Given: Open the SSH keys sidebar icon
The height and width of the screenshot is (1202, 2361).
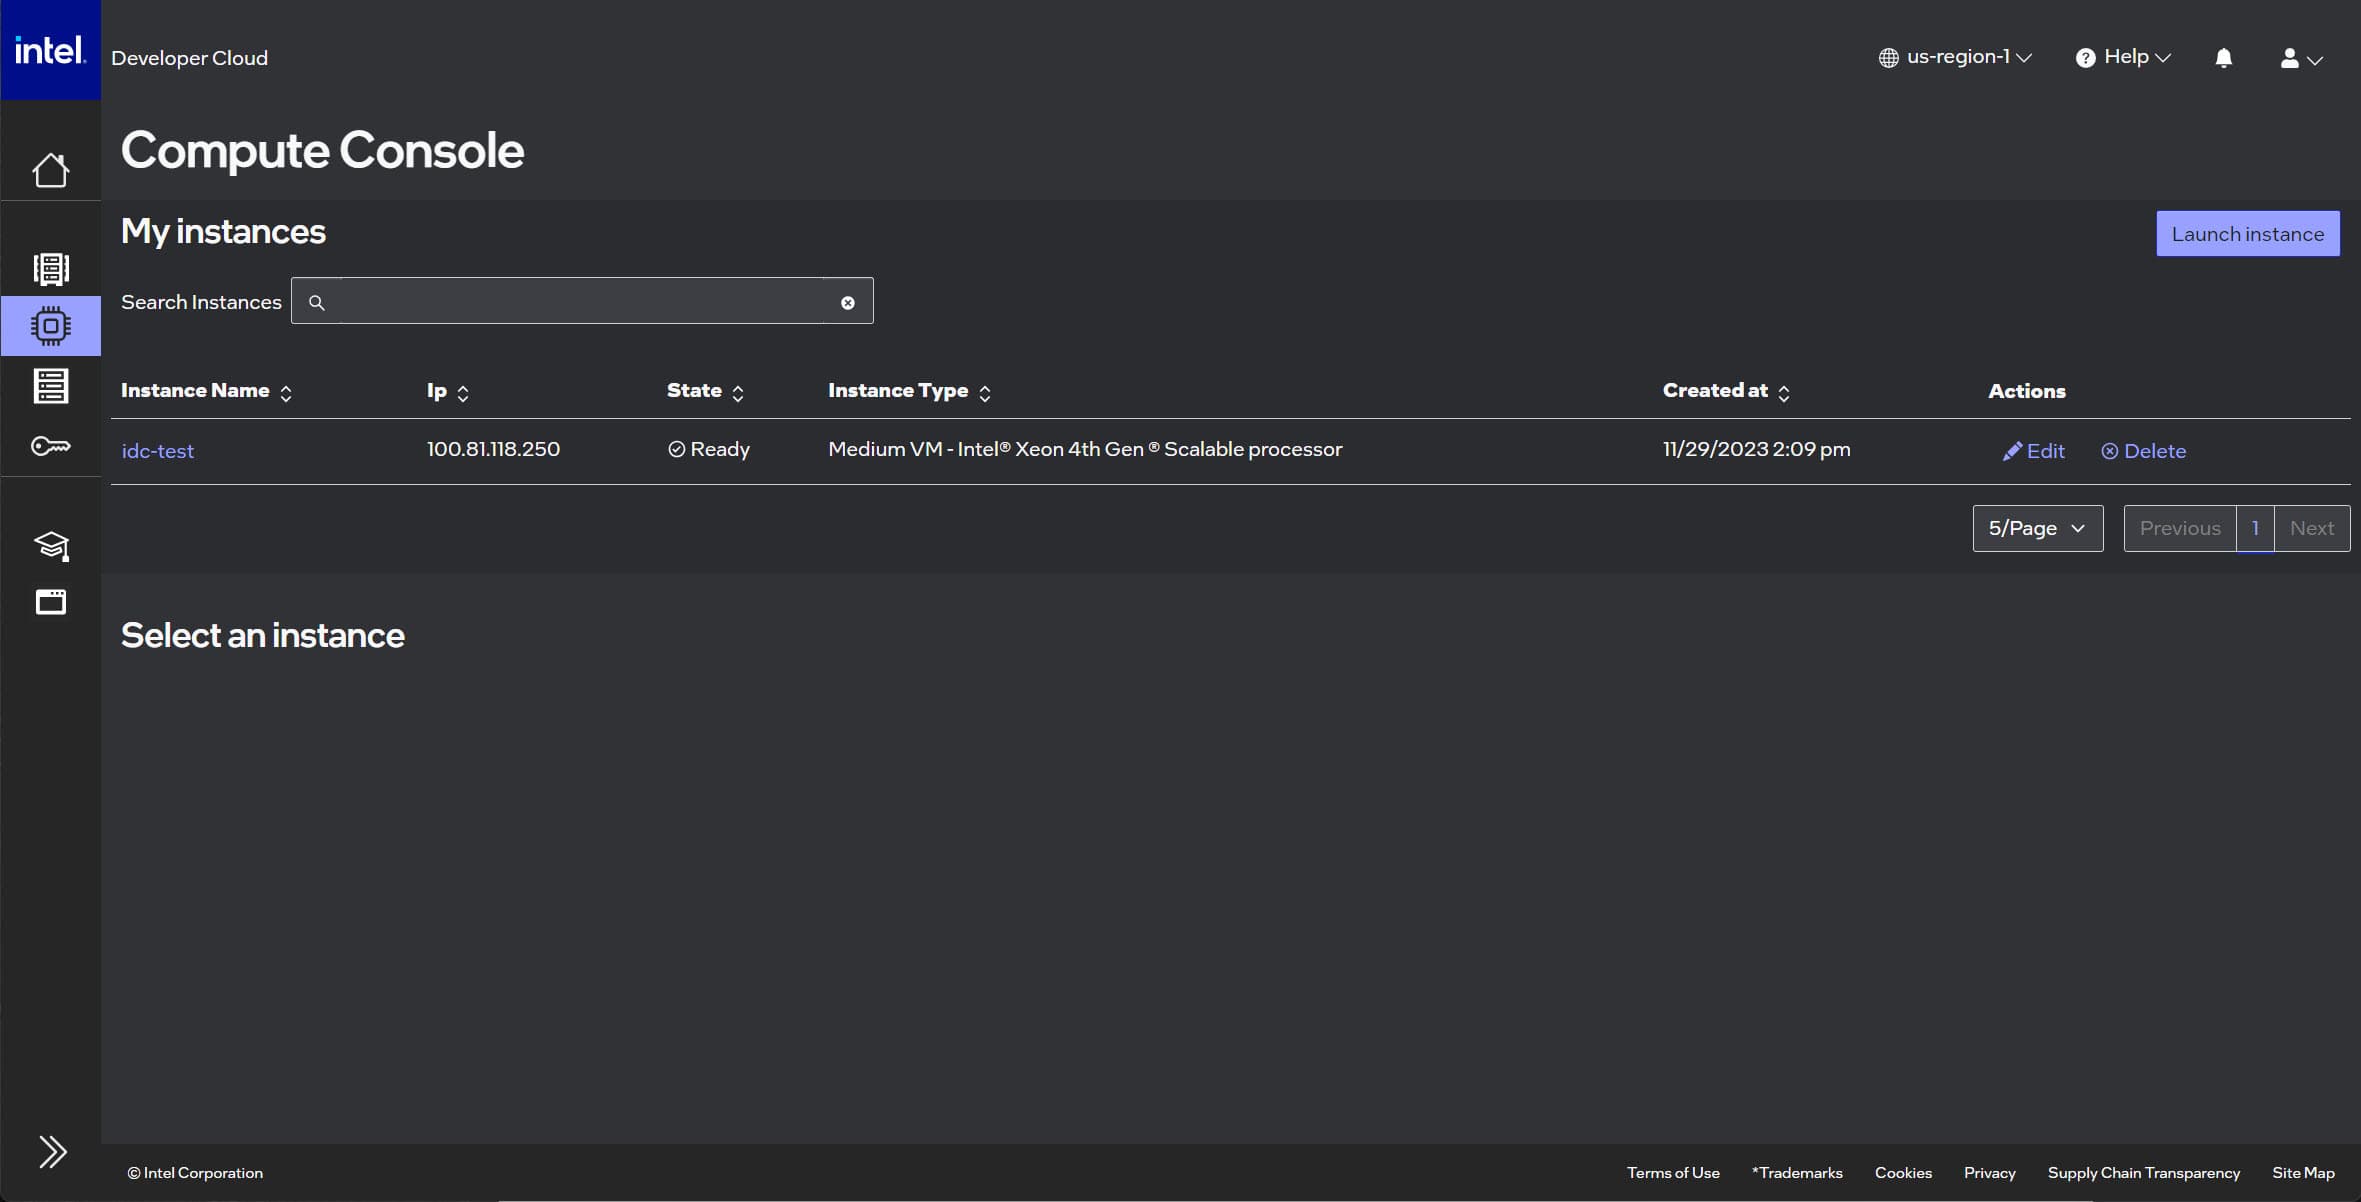Looking at the screenshot, I should [50, 446].
